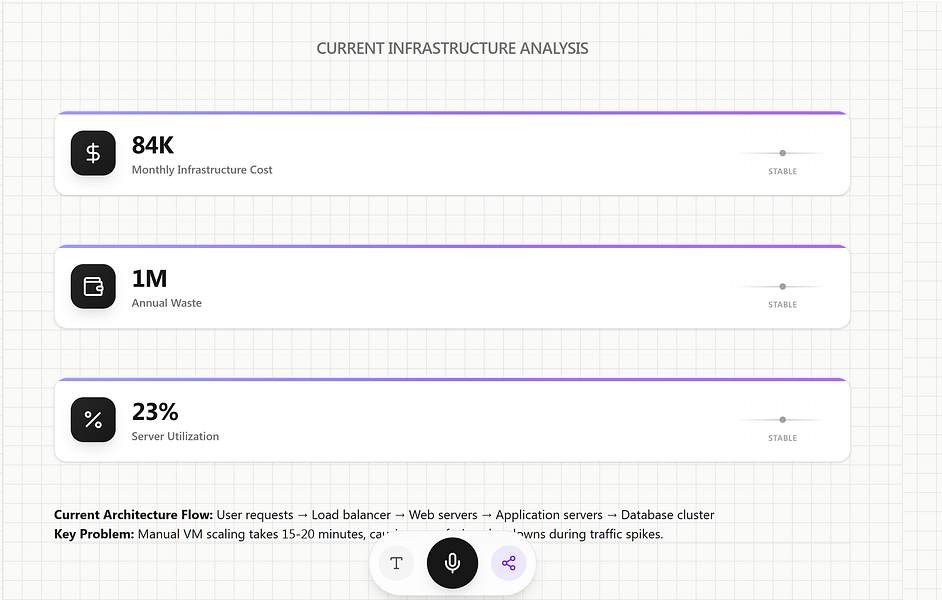Activate the microphone button
The height and width of the screenshot is (600, 942).
452,563
